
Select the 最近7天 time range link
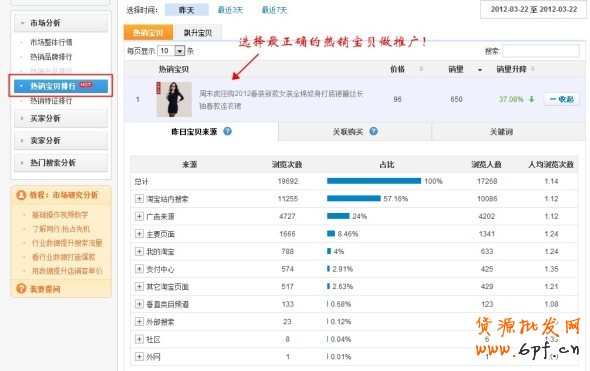(274, 10)
